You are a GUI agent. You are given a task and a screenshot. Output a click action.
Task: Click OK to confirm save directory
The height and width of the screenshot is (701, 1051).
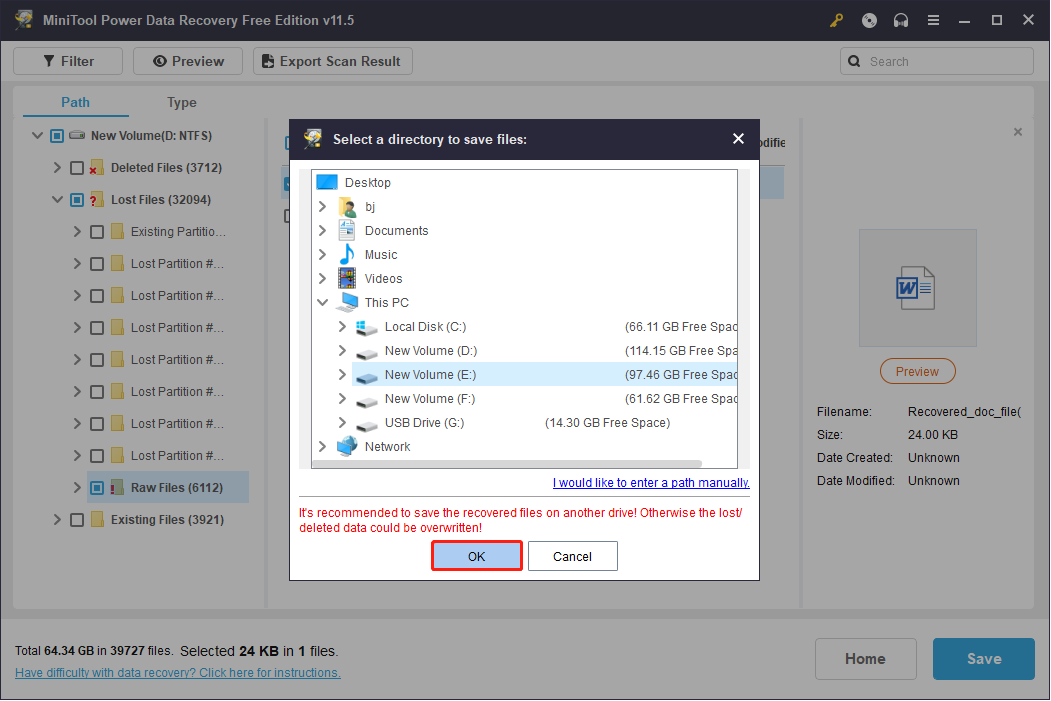(x=477, y=556)
